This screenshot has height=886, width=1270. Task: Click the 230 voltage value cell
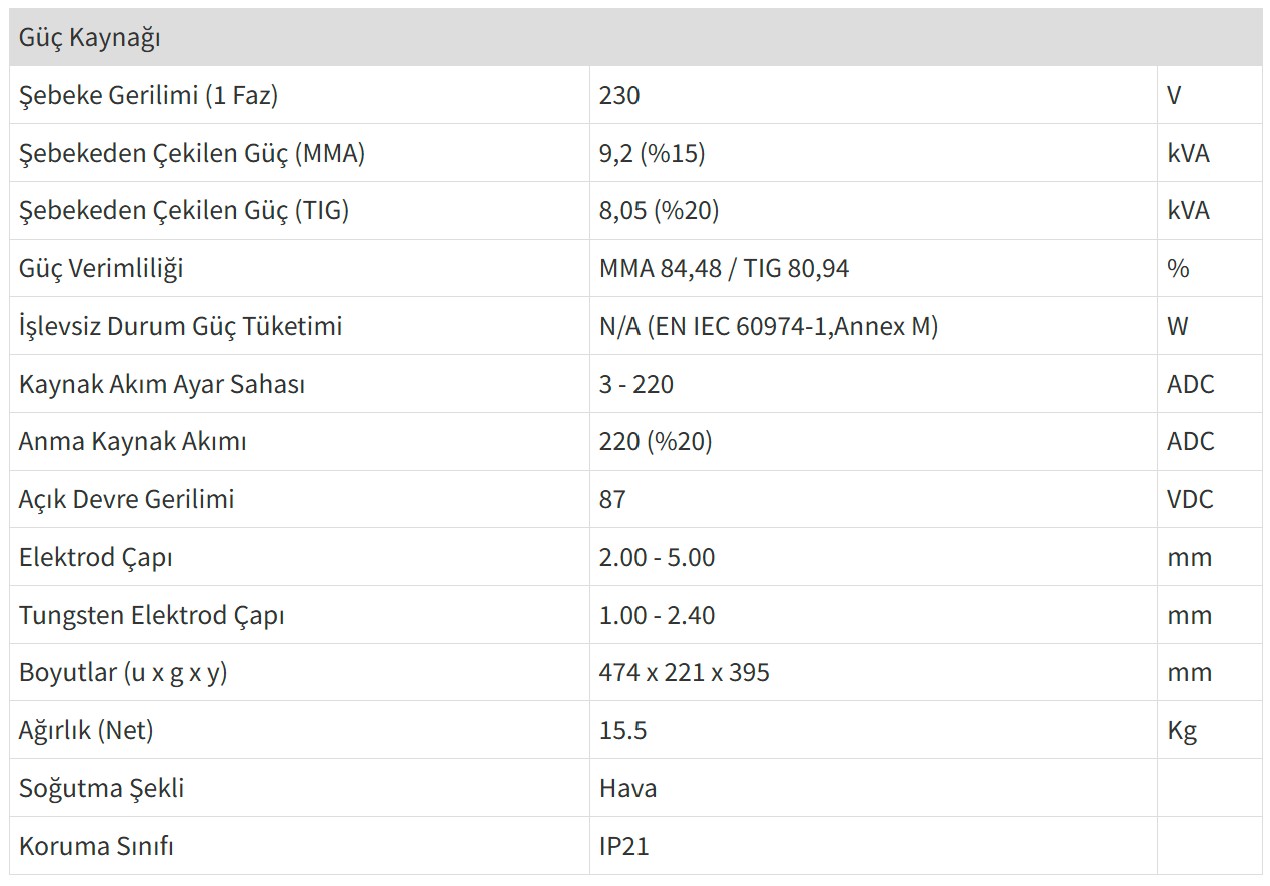pyautogui.click(x=619, y=96)
